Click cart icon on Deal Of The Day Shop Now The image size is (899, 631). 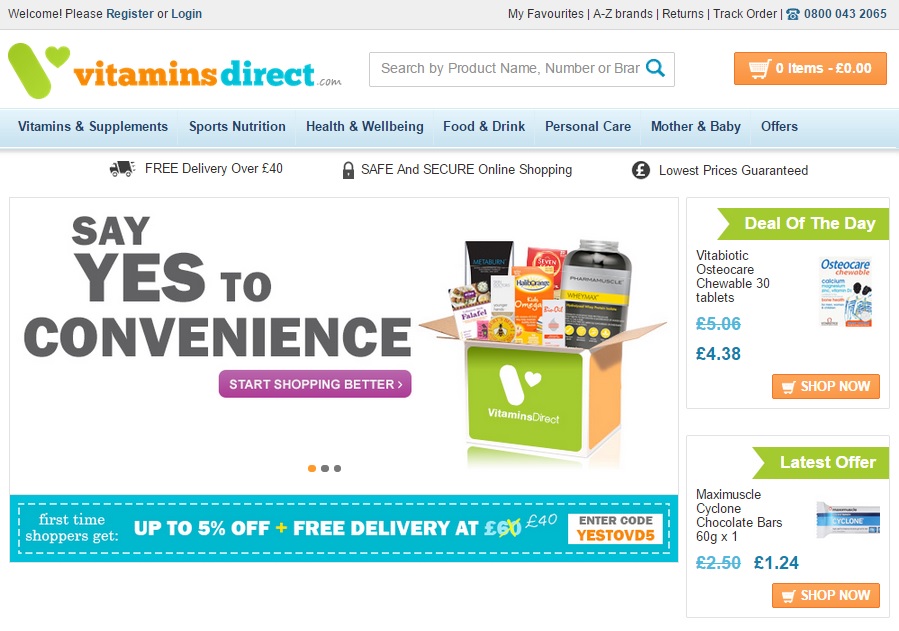pyautogui.click(x=789, y=387)
